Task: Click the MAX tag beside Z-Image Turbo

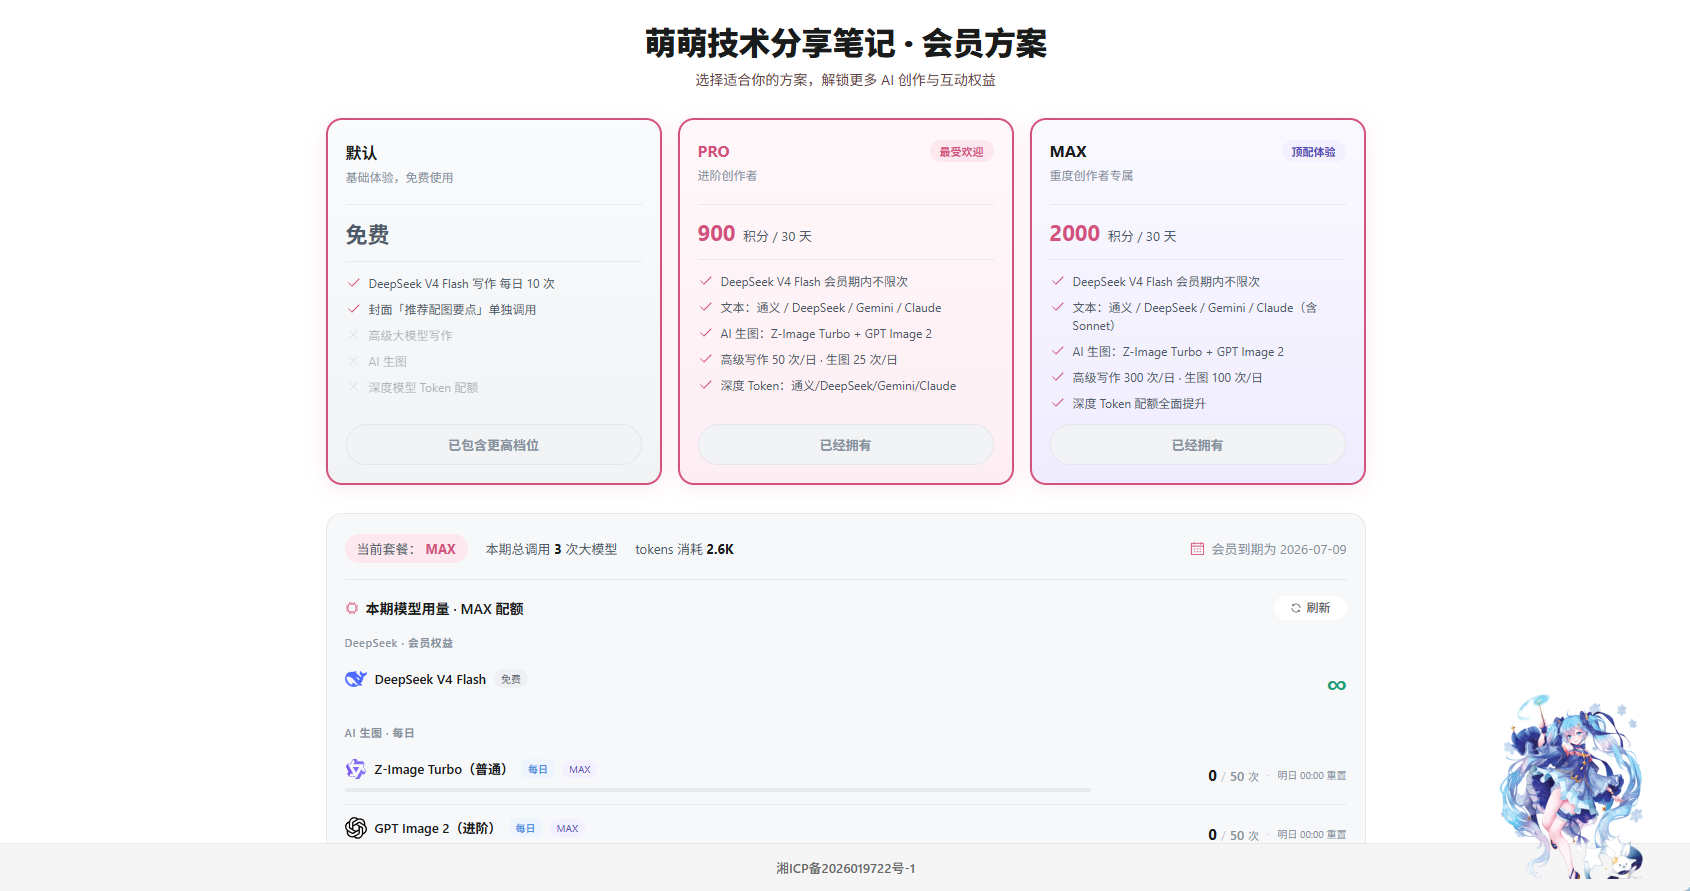Action: (580, 770)
